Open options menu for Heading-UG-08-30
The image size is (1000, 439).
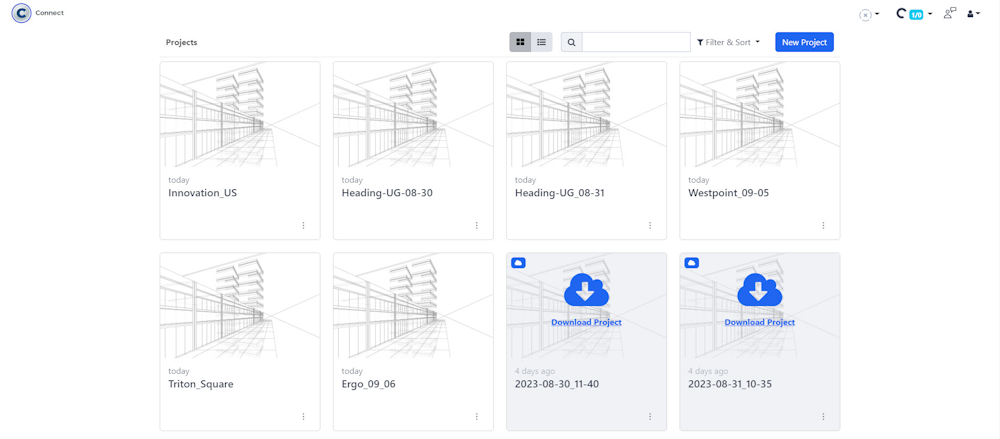point(476,225)
